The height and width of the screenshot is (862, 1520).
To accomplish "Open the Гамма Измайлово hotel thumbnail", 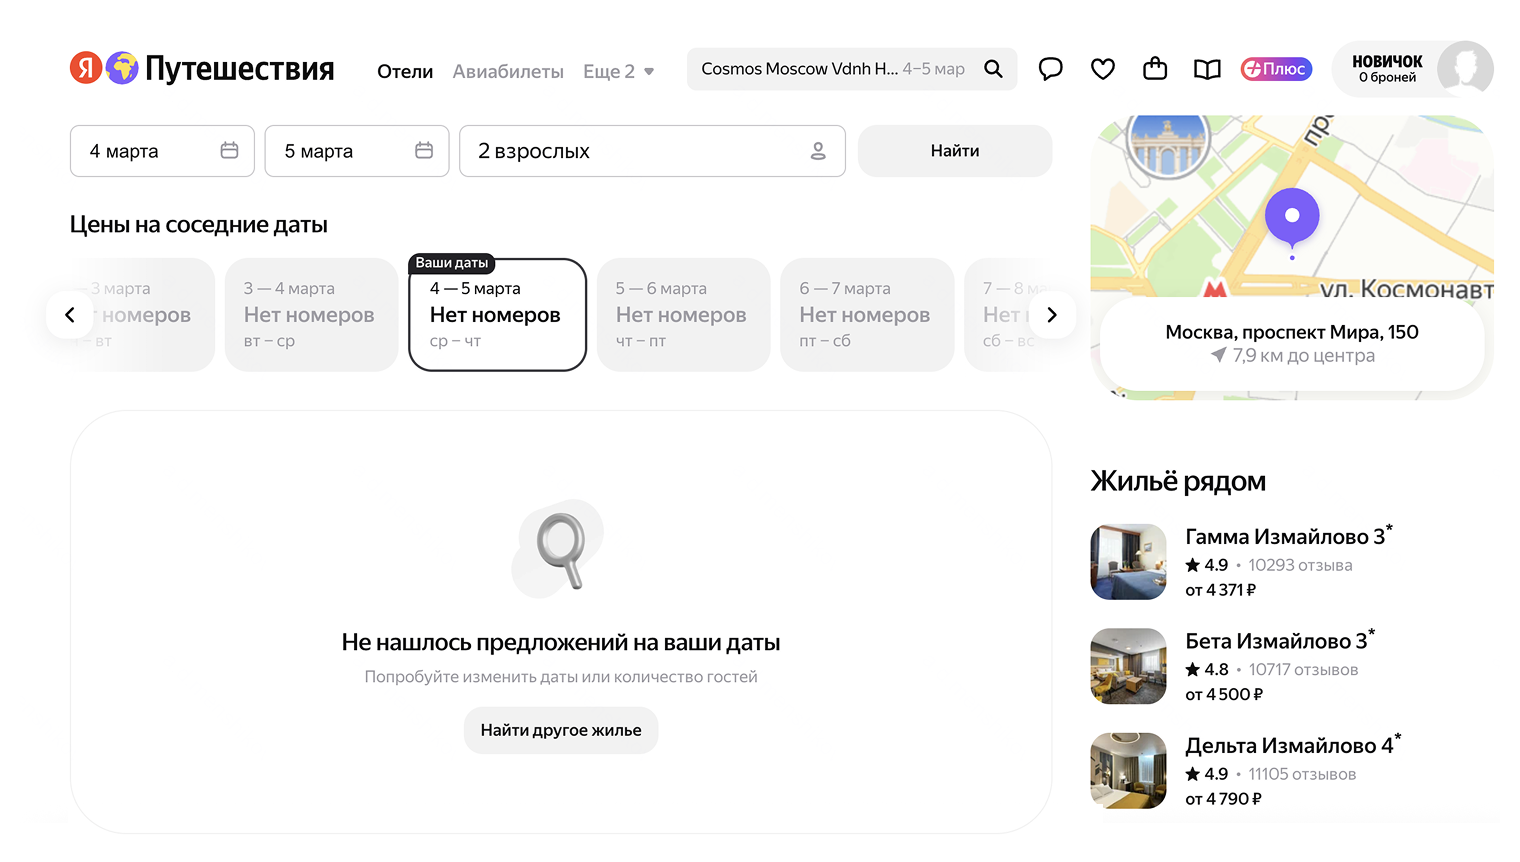I will point(1128,562).
